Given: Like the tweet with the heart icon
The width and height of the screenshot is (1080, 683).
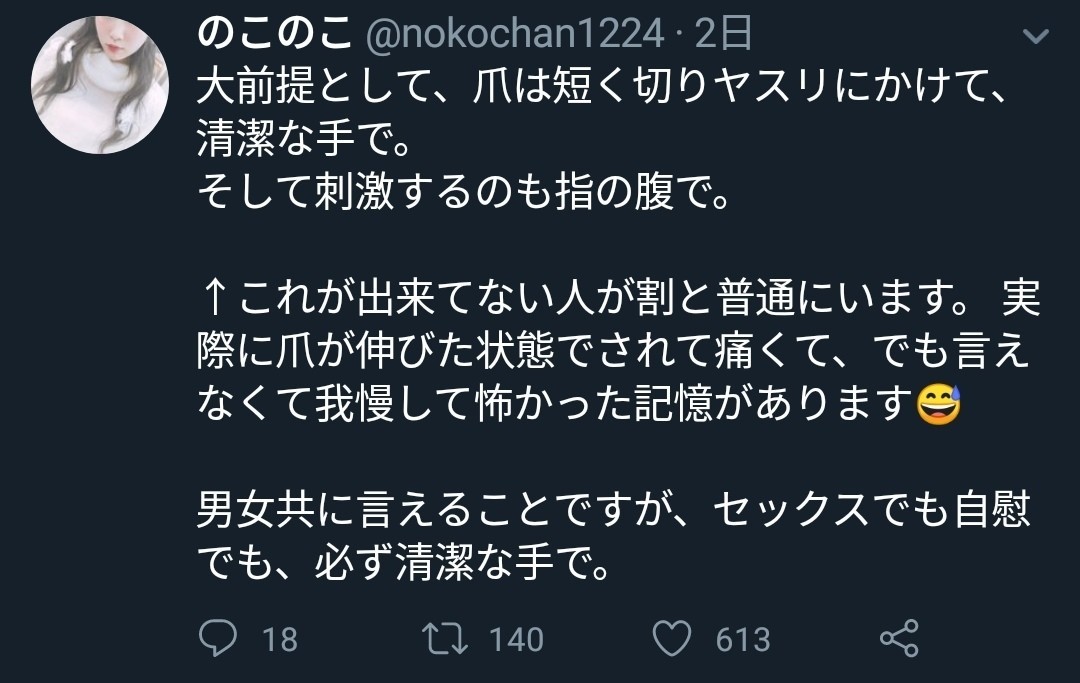Looking at the screenshot, I should [673, 638].
